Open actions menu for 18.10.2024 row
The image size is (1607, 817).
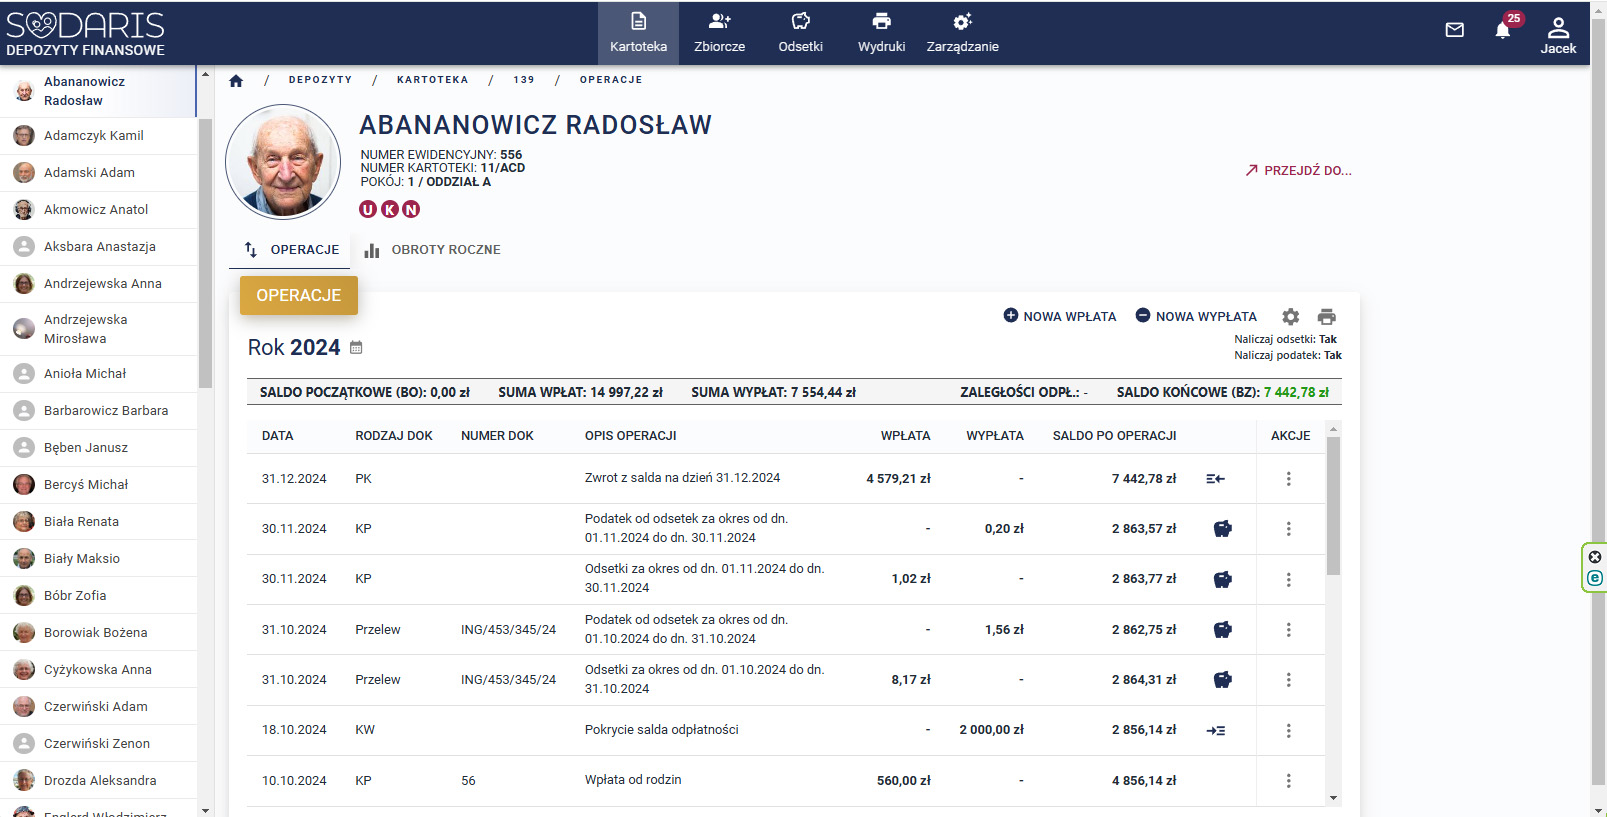(x=1288, y=731)
